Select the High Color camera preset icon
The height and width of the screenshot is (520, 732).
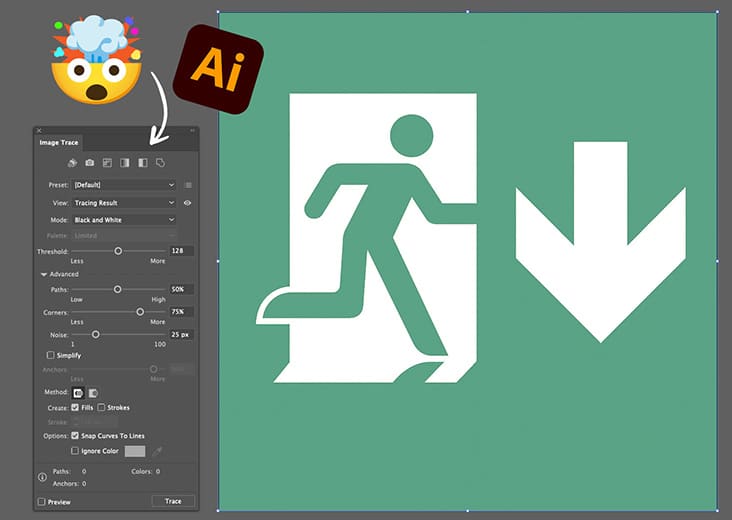tap(90, 162)
